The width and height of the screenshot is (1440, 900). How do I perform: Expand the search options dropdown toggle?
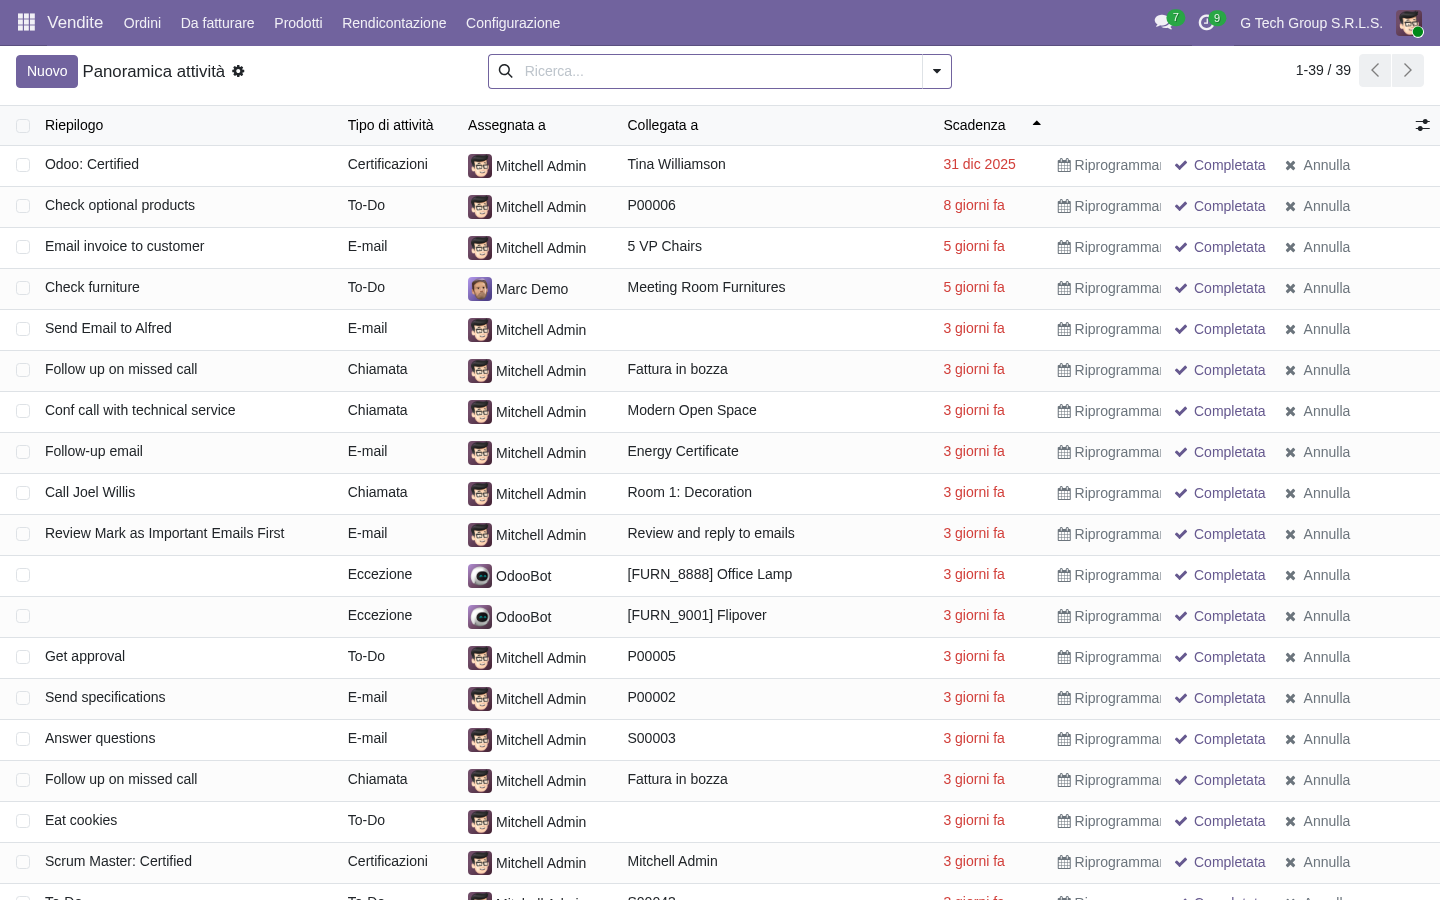tap(937, 71)
